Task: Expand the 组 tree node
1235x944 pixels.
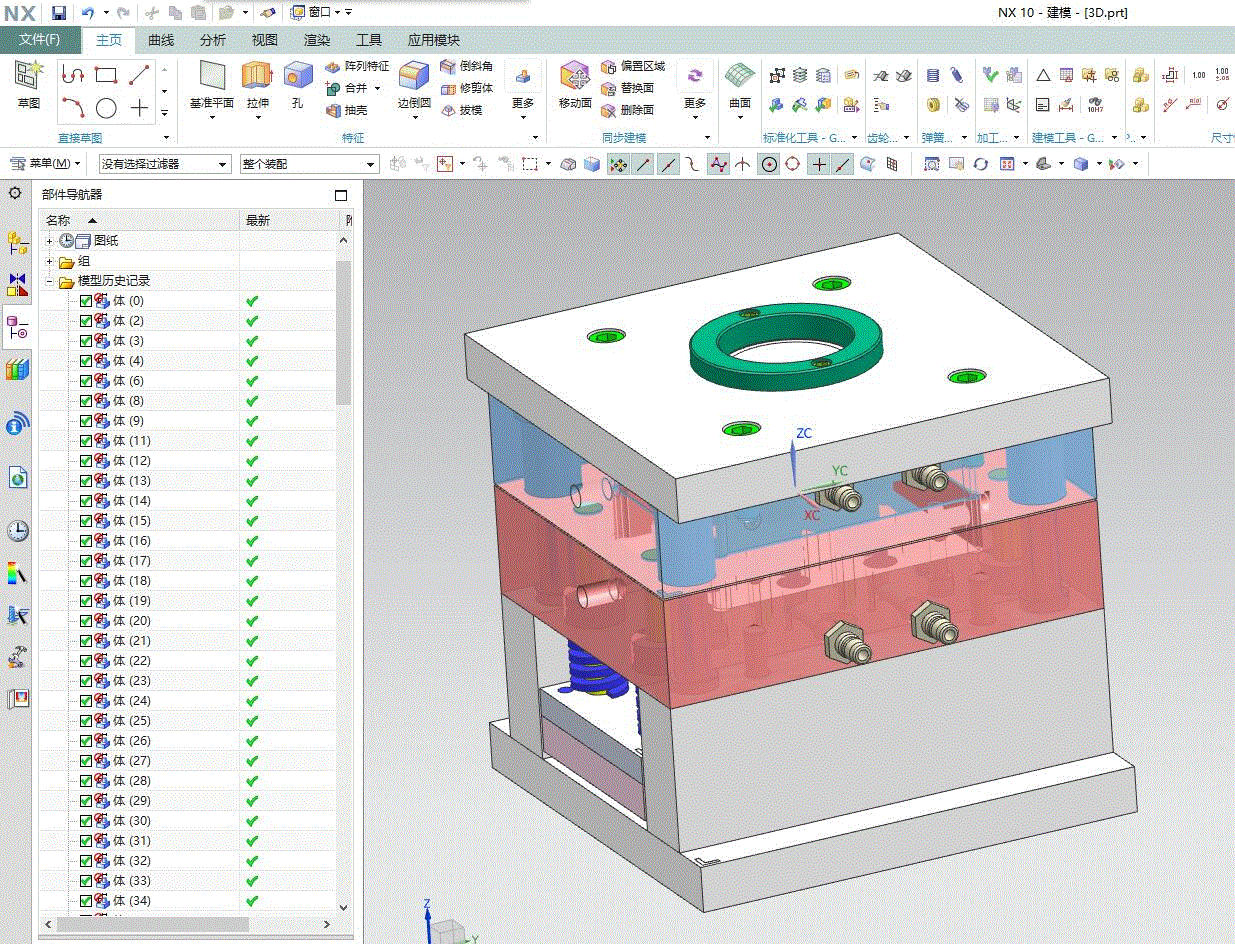Action: point(49,261)
